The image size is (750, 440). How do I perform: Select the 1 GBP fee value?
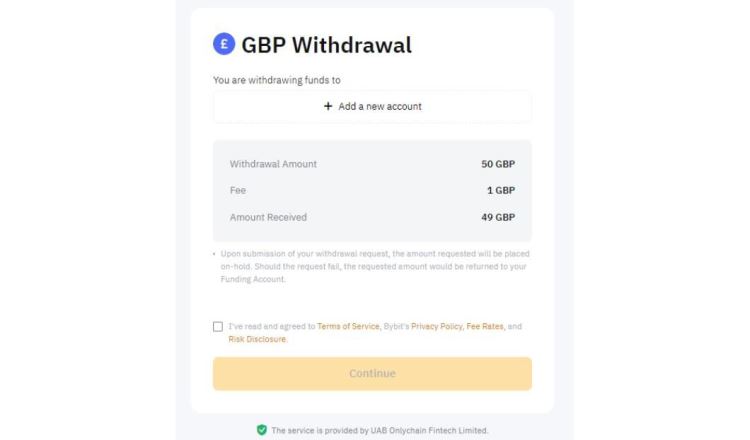[x=501, y=190]
